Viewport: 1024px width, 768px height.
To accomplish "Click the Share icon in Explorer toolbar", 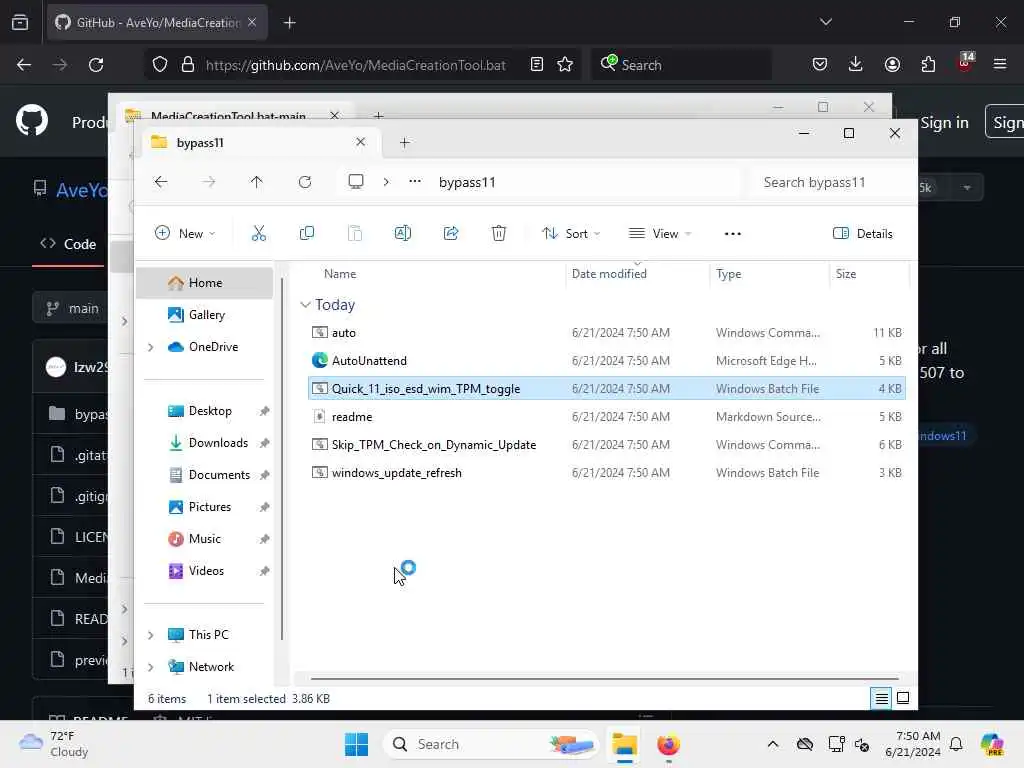I will click(451, 233).
